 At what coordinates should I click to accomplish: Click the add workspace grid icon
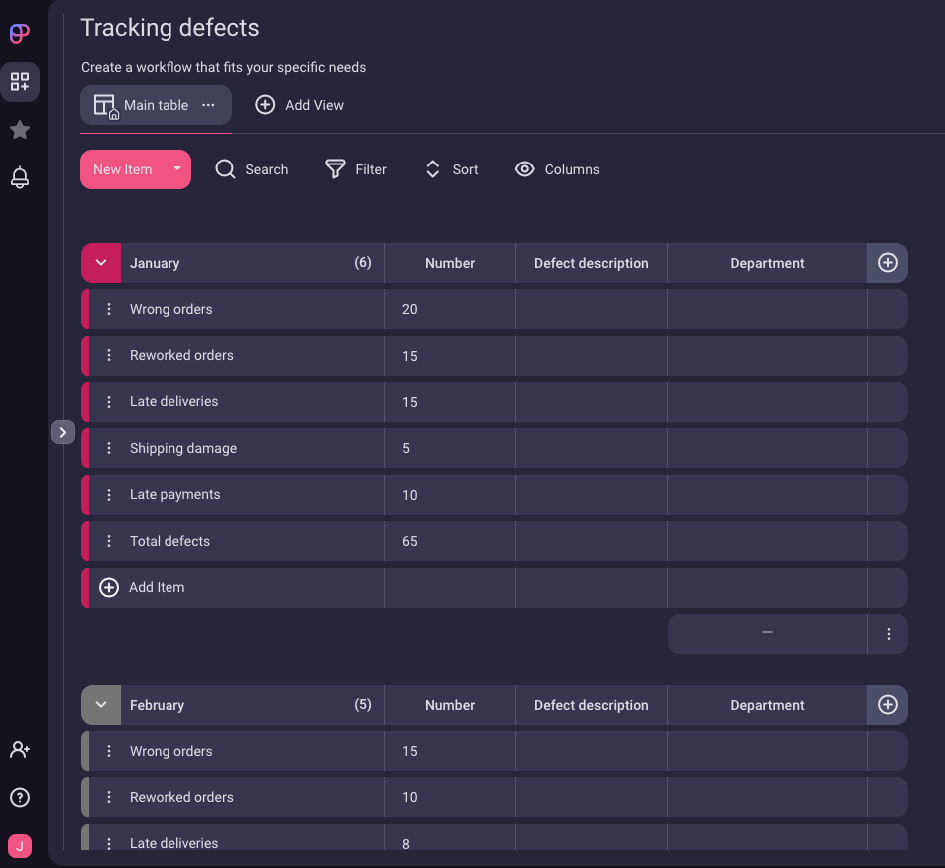[x=20, y=82]
